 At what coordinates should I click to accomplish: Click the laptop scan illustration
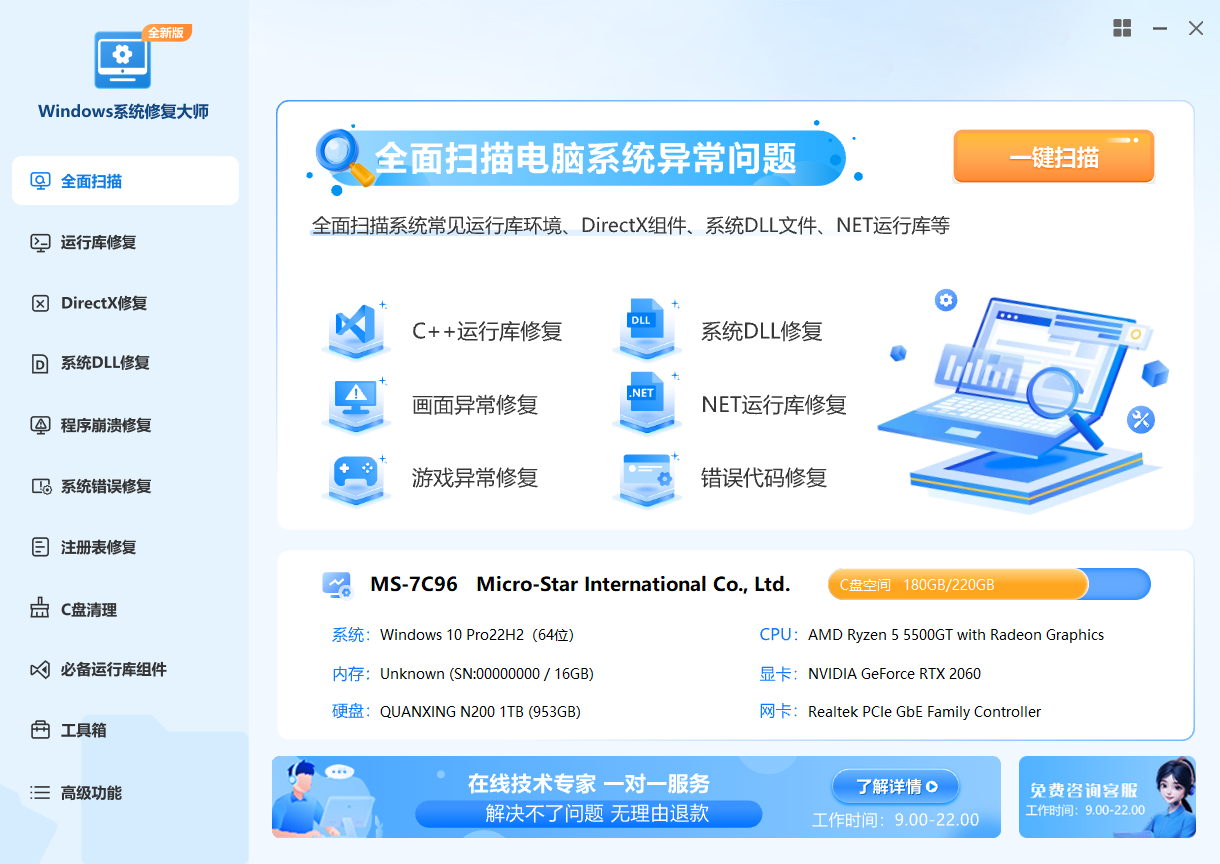pyautogui.click(x=1021, y=400)
